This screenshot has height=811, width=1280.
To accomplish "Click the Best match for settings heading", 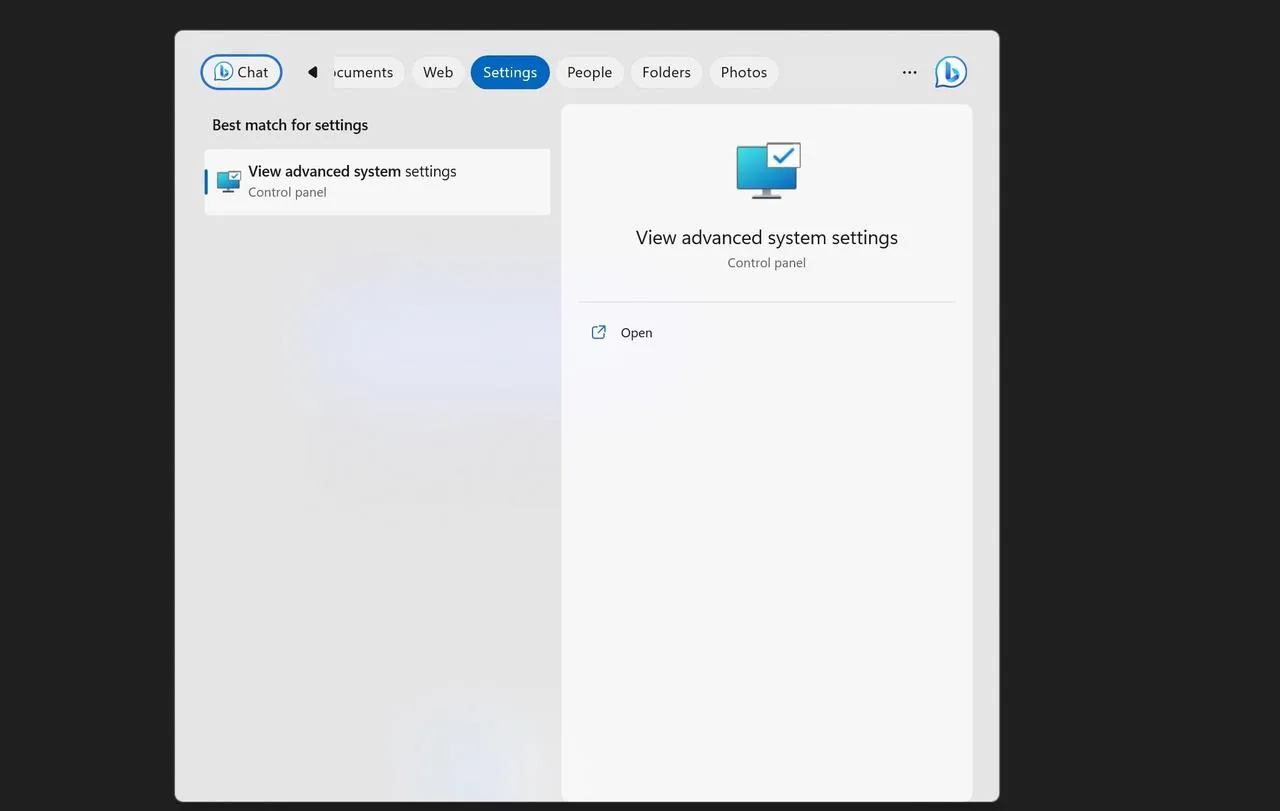I will tap(290, 125).
